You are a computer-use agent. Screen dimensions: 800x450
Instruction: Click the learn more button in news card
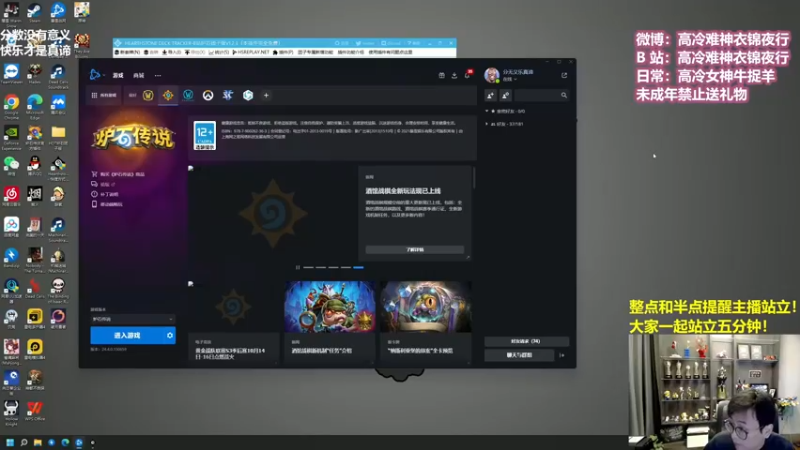[x=415, y=249]
